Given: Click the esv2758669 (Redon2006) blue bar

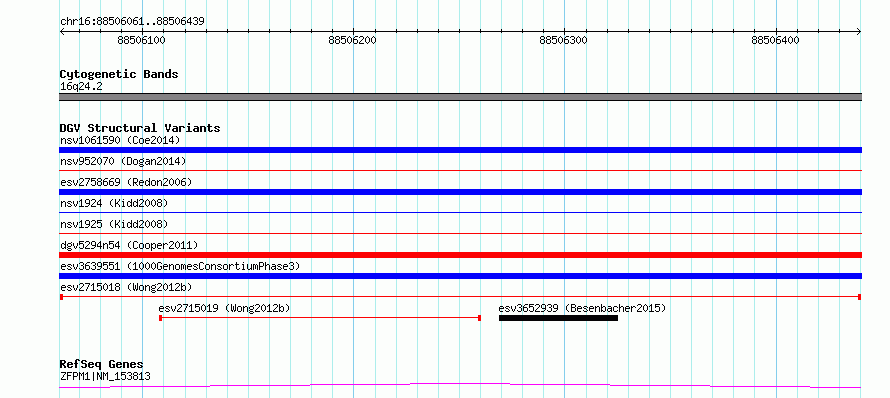Looking at the screenshot, I should (x=460, y=192).
